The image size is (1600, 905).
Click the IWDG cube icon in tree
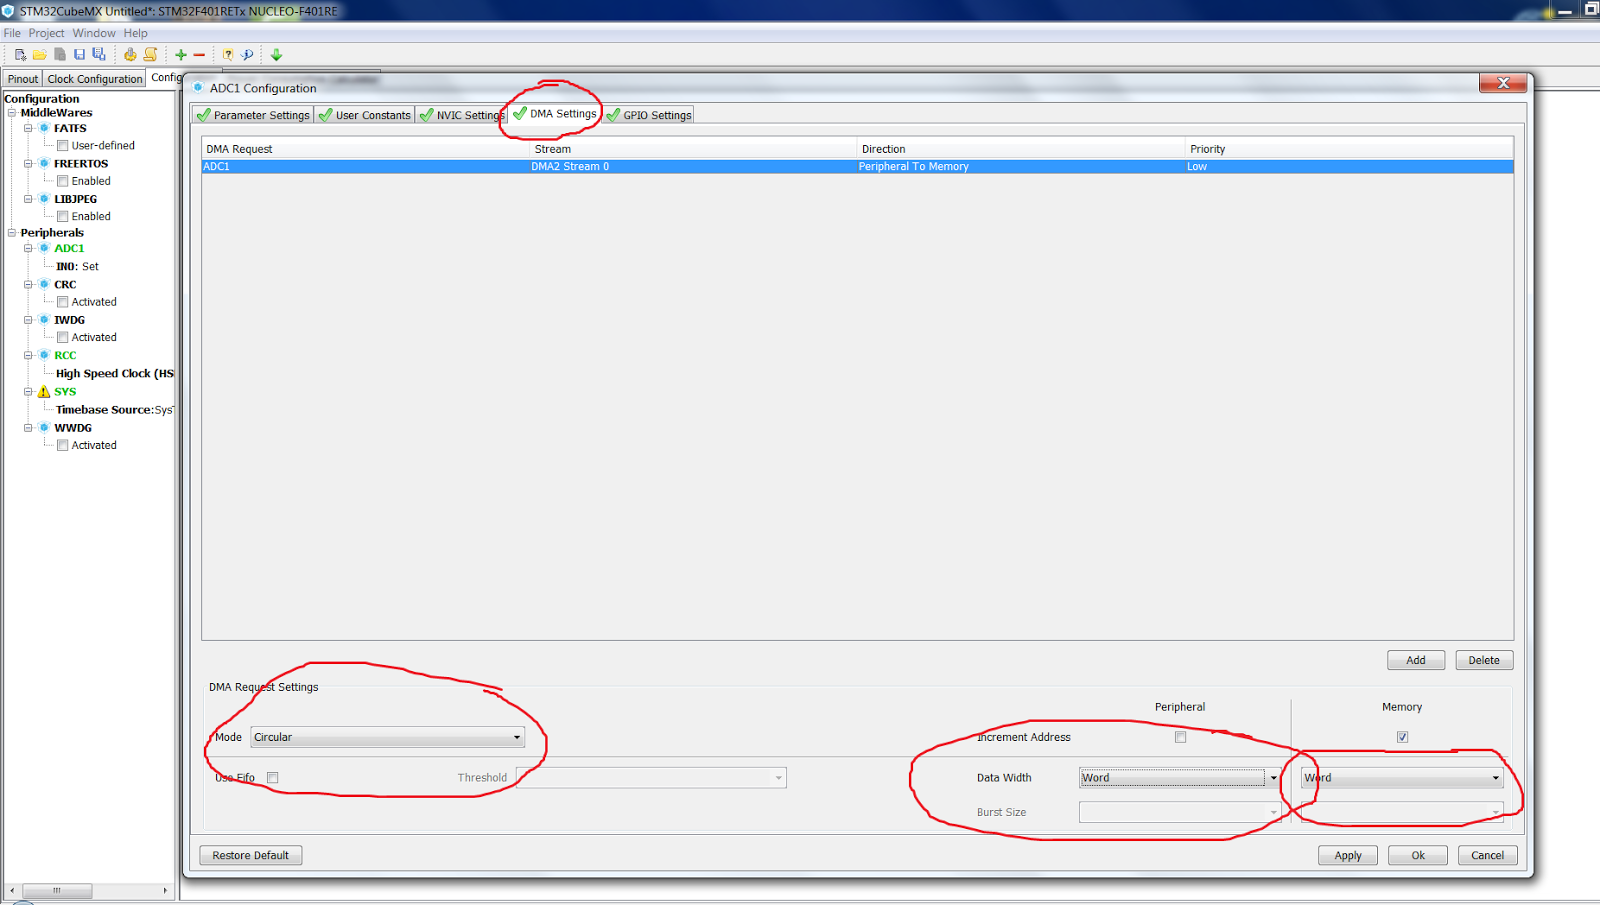(x=44, y=320)
